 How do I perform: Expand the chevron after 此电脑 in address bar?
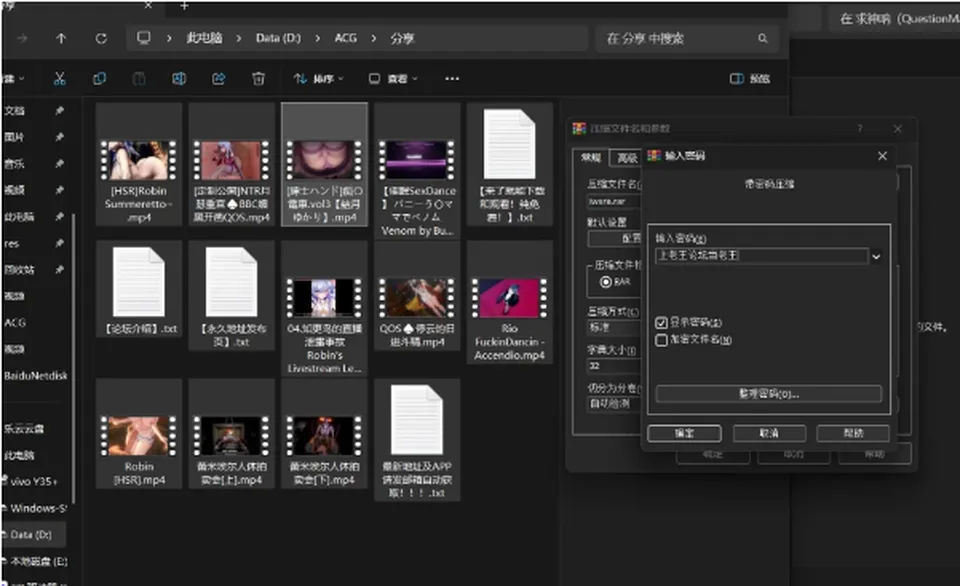click(239, 38)
